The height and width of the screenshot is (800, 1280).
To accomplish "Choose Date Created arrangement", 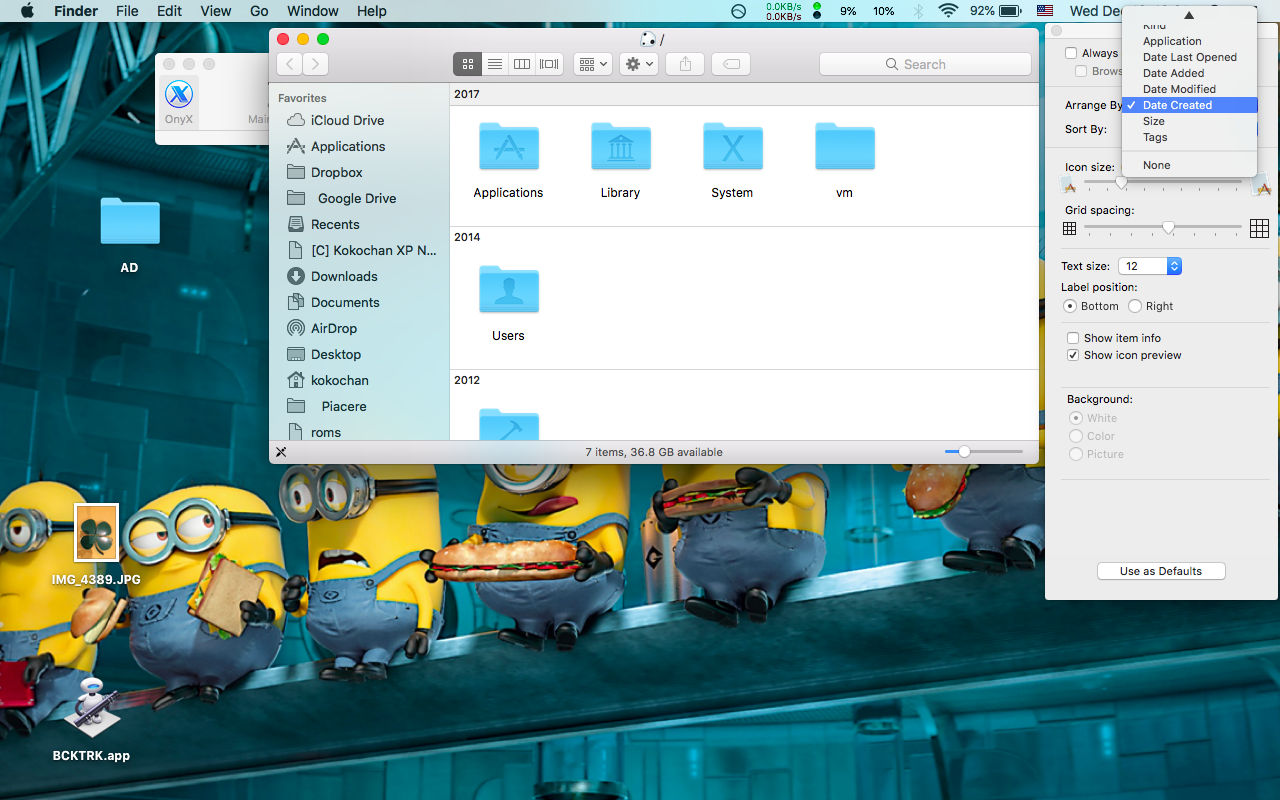I will coord(1189,105).
